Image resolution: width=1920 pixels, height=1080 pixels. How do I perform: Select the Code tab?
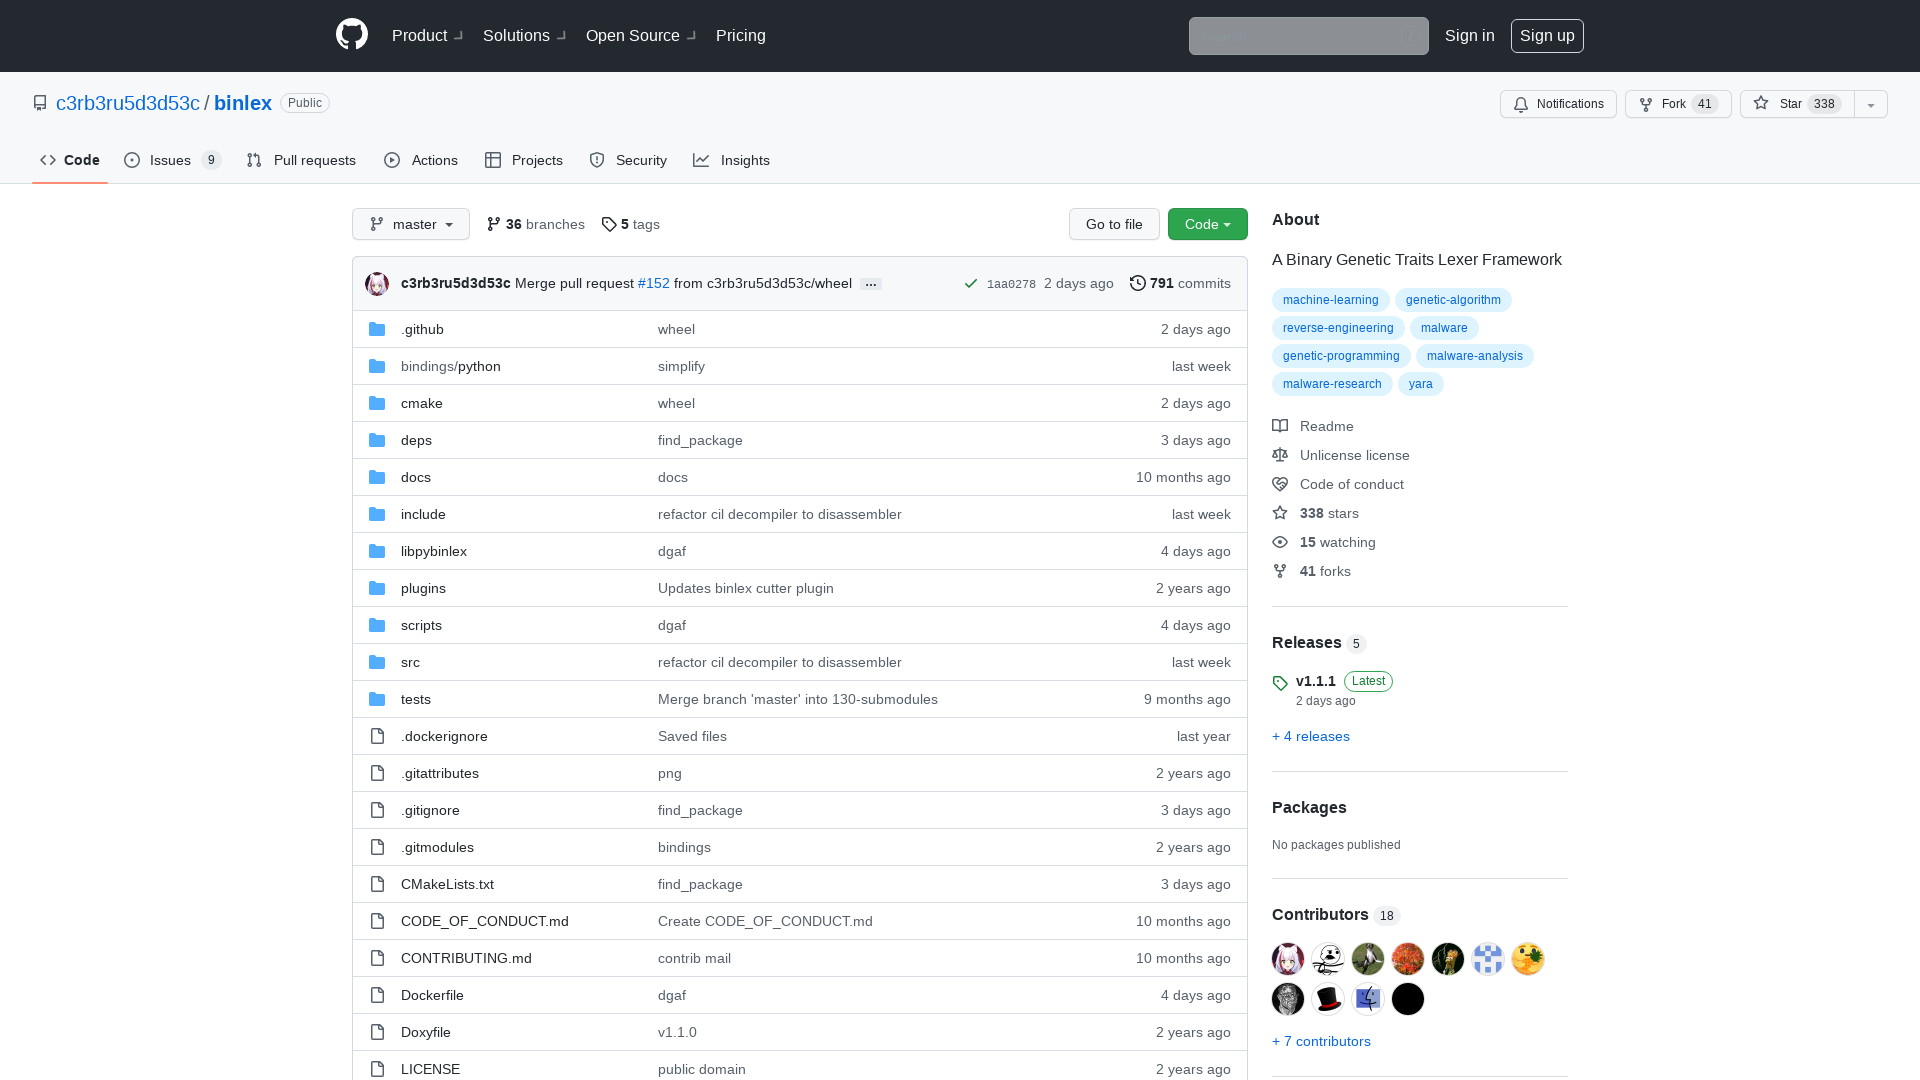pos(70,160)
